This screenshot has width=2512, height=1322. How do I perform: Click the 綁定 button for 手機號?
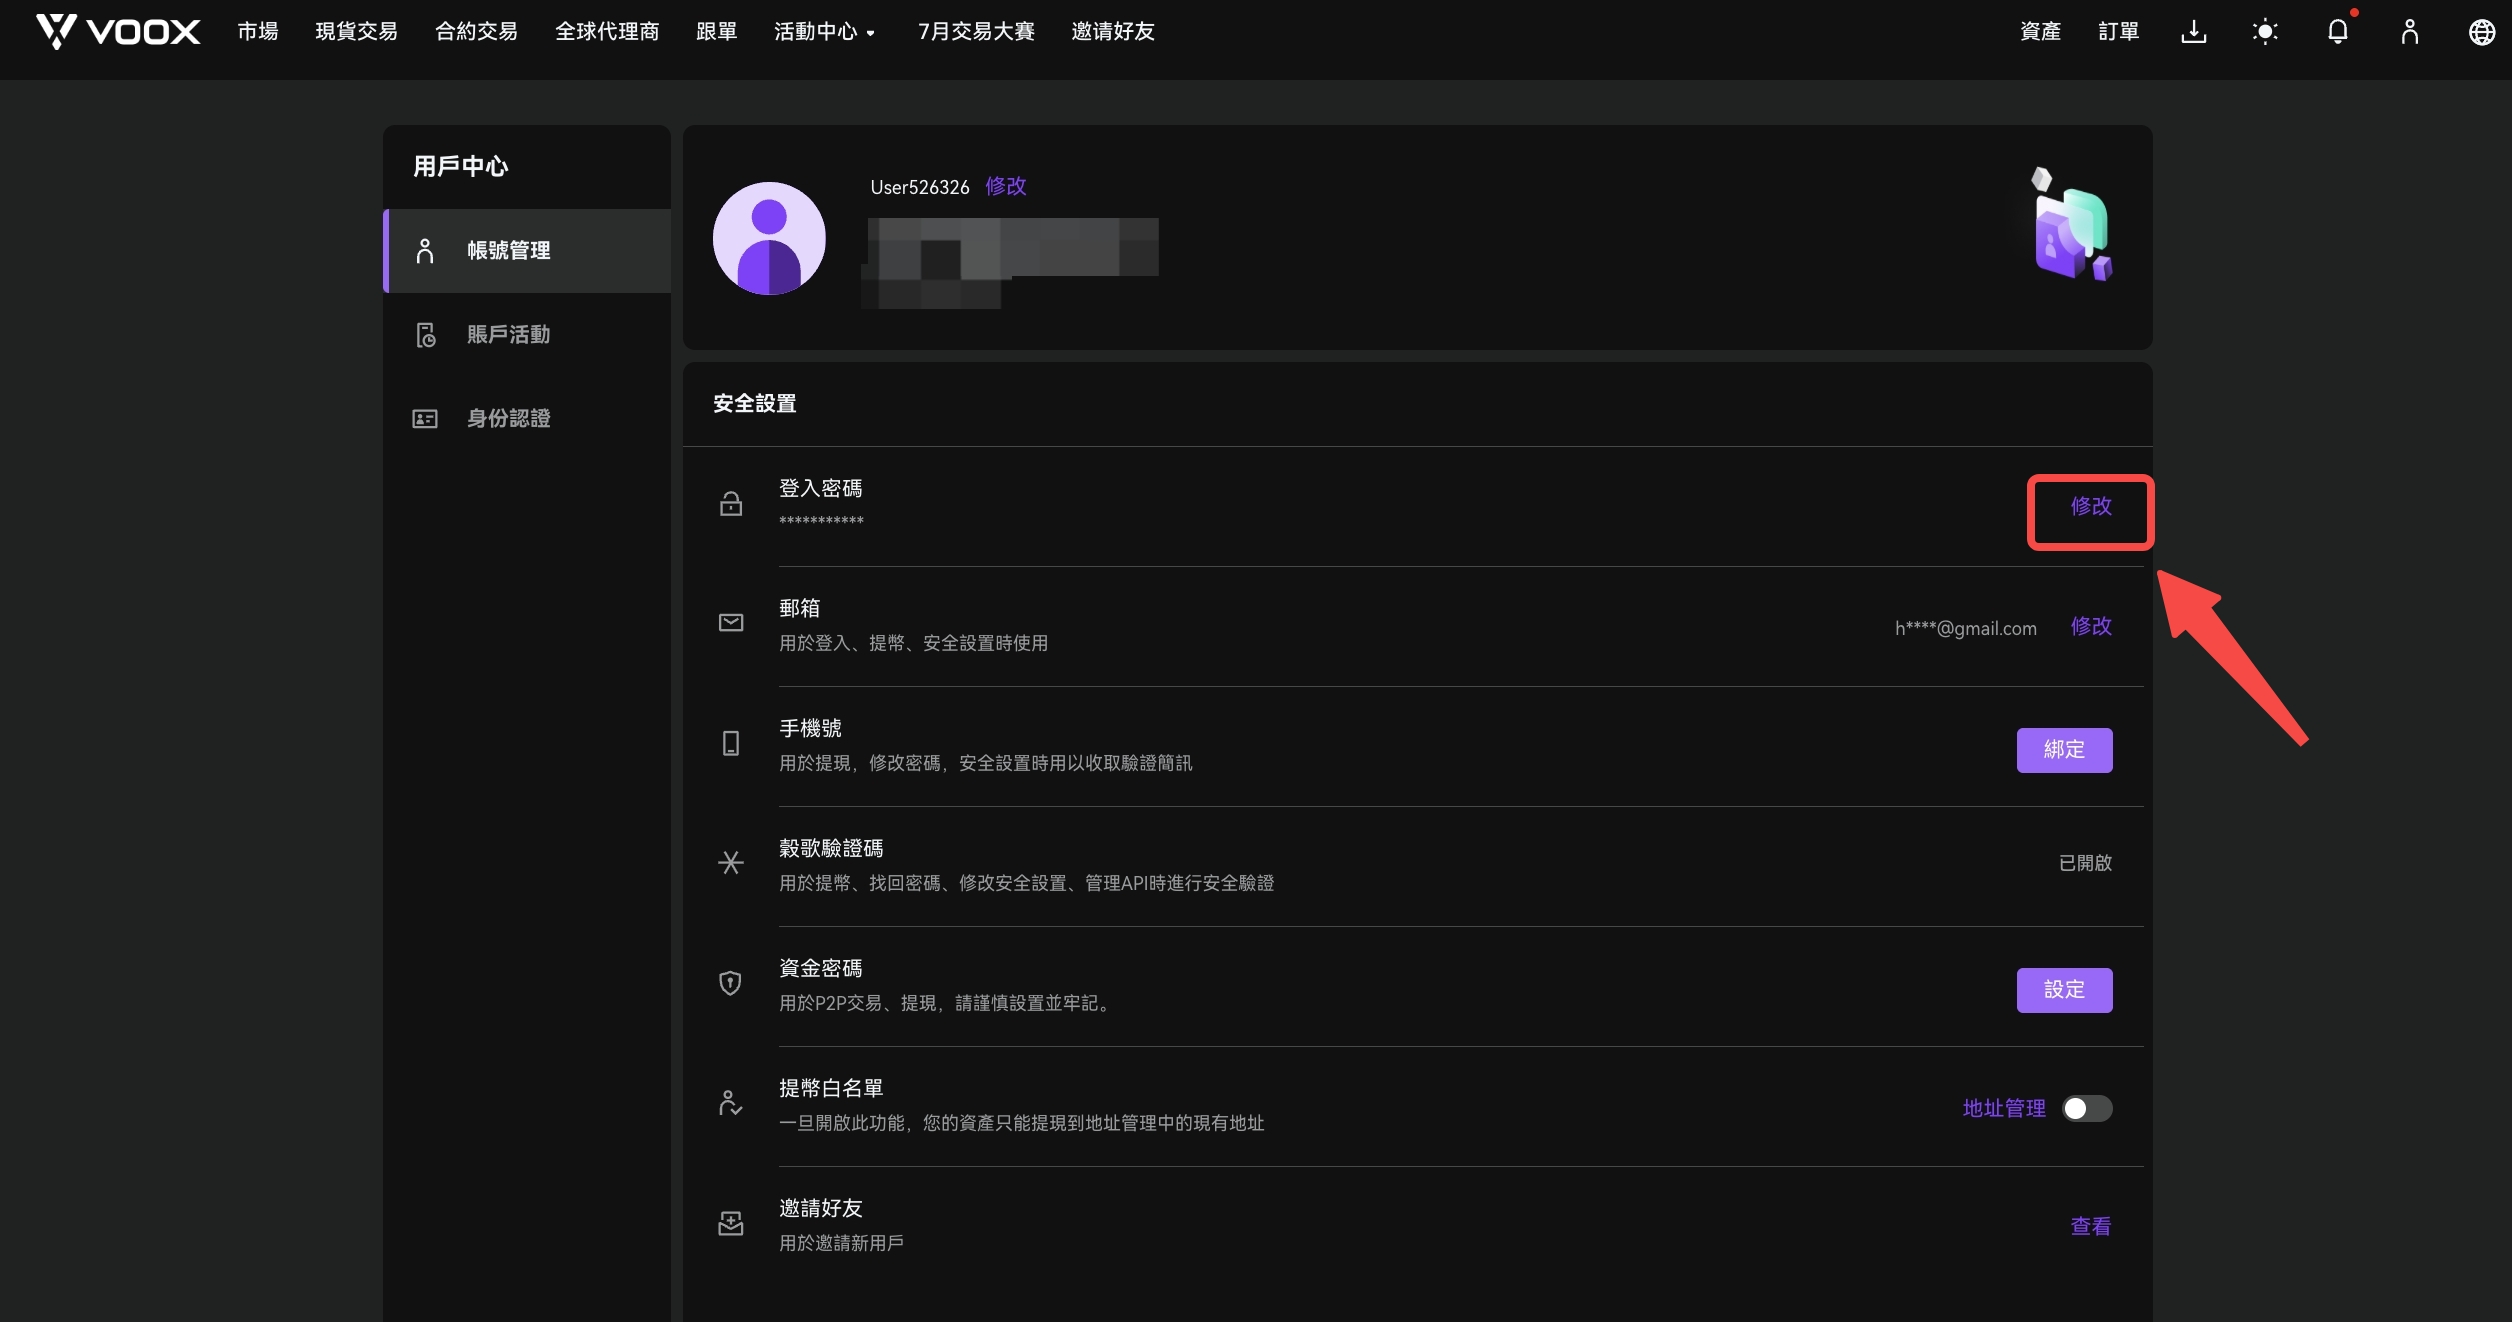(x=2064, y=750)
